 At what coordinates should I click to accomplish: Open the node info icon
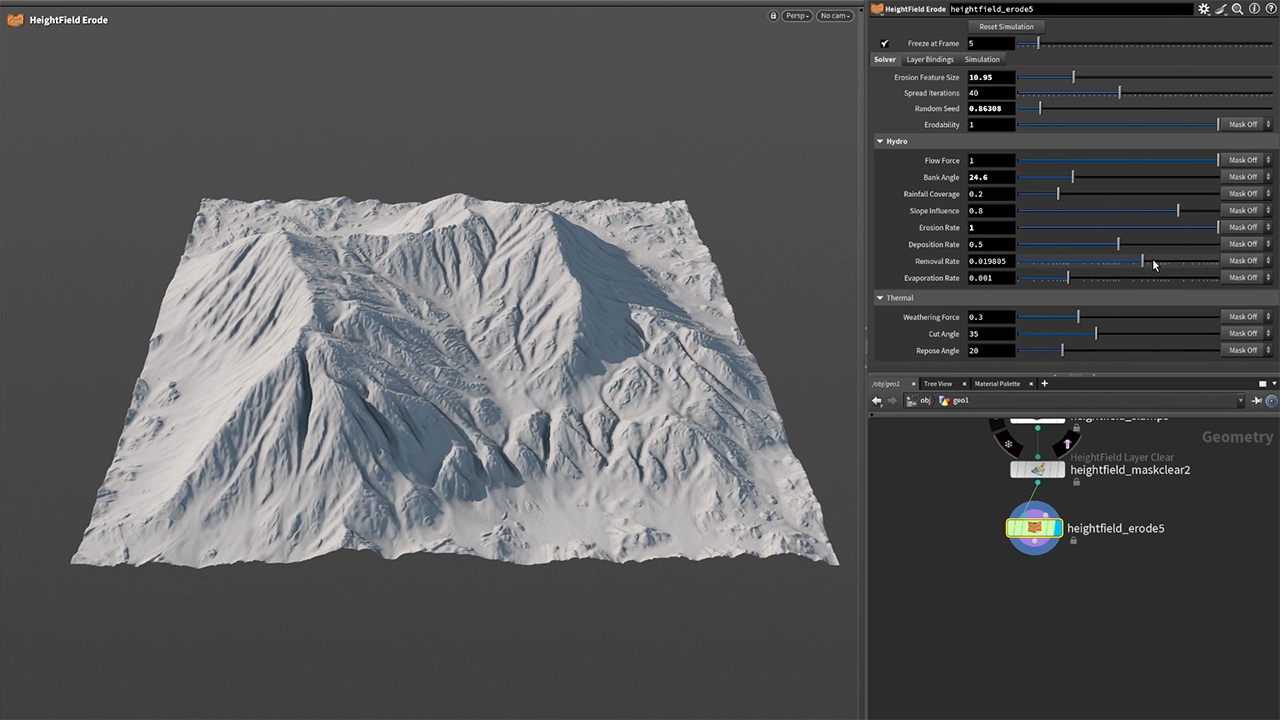[1254, 9]
